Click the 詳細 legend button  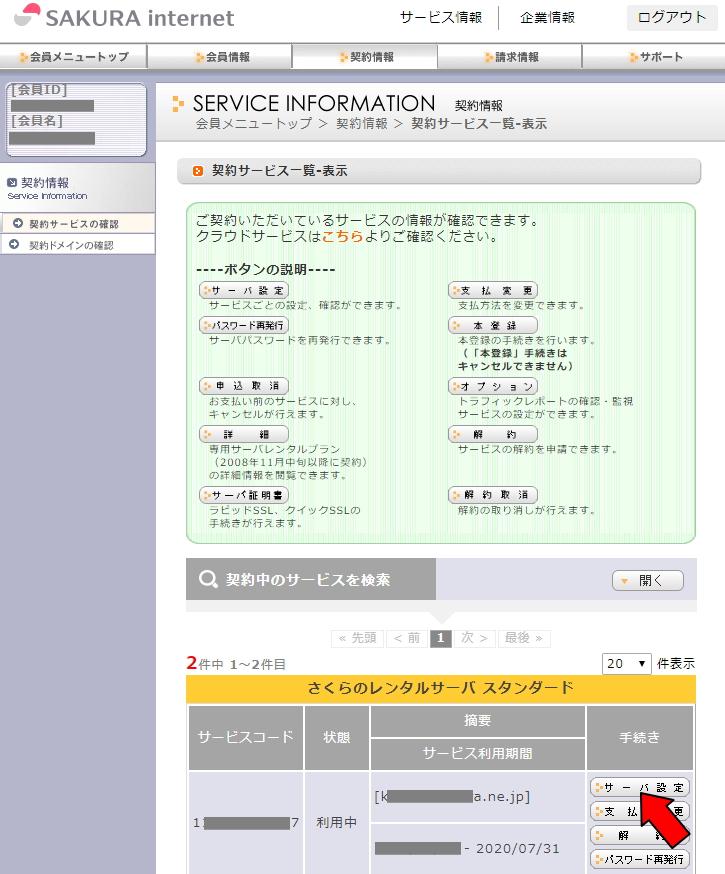pos(244,434)
